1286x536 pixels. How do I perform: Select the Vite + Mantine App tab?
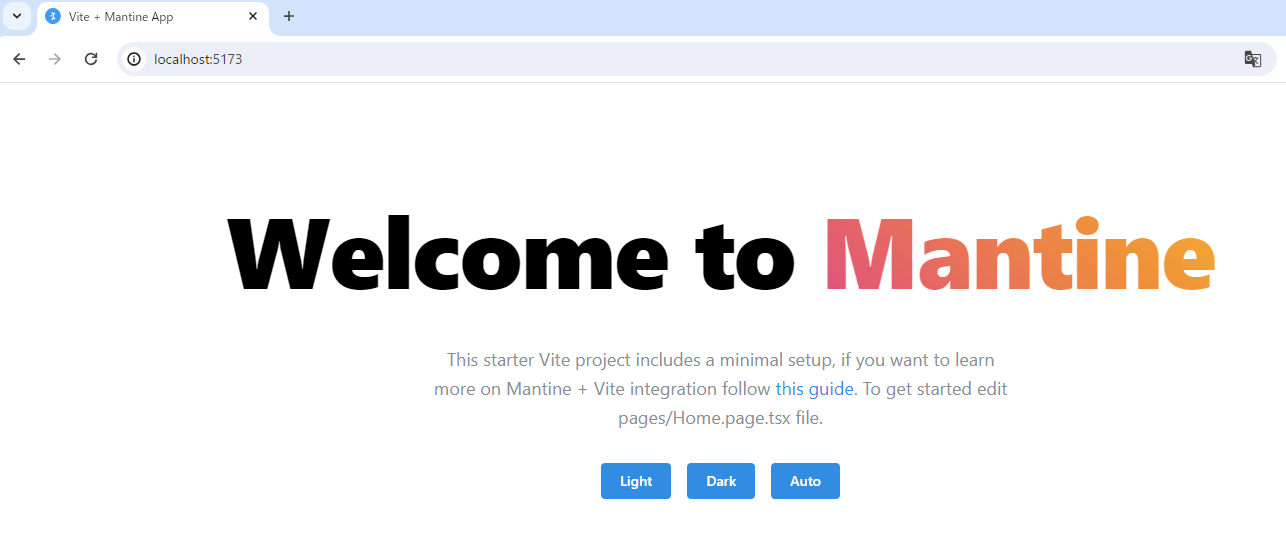(x=152, y=17)
